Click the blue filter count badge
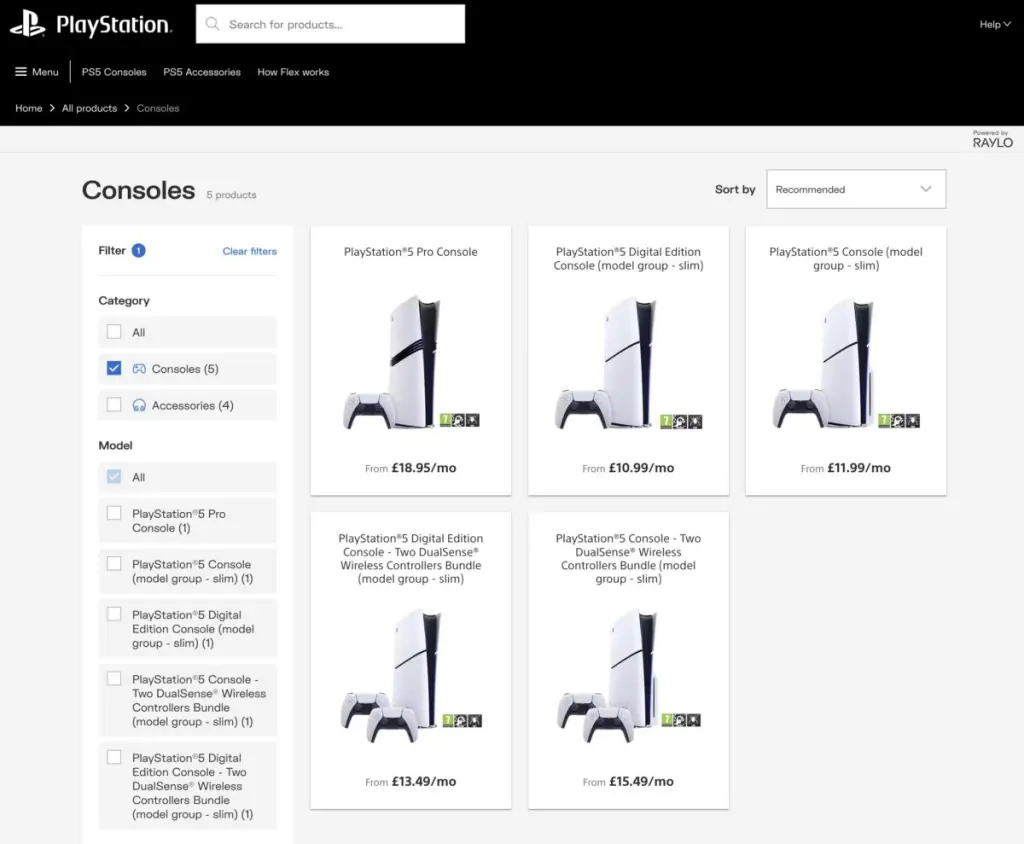 tap(138, 251)
